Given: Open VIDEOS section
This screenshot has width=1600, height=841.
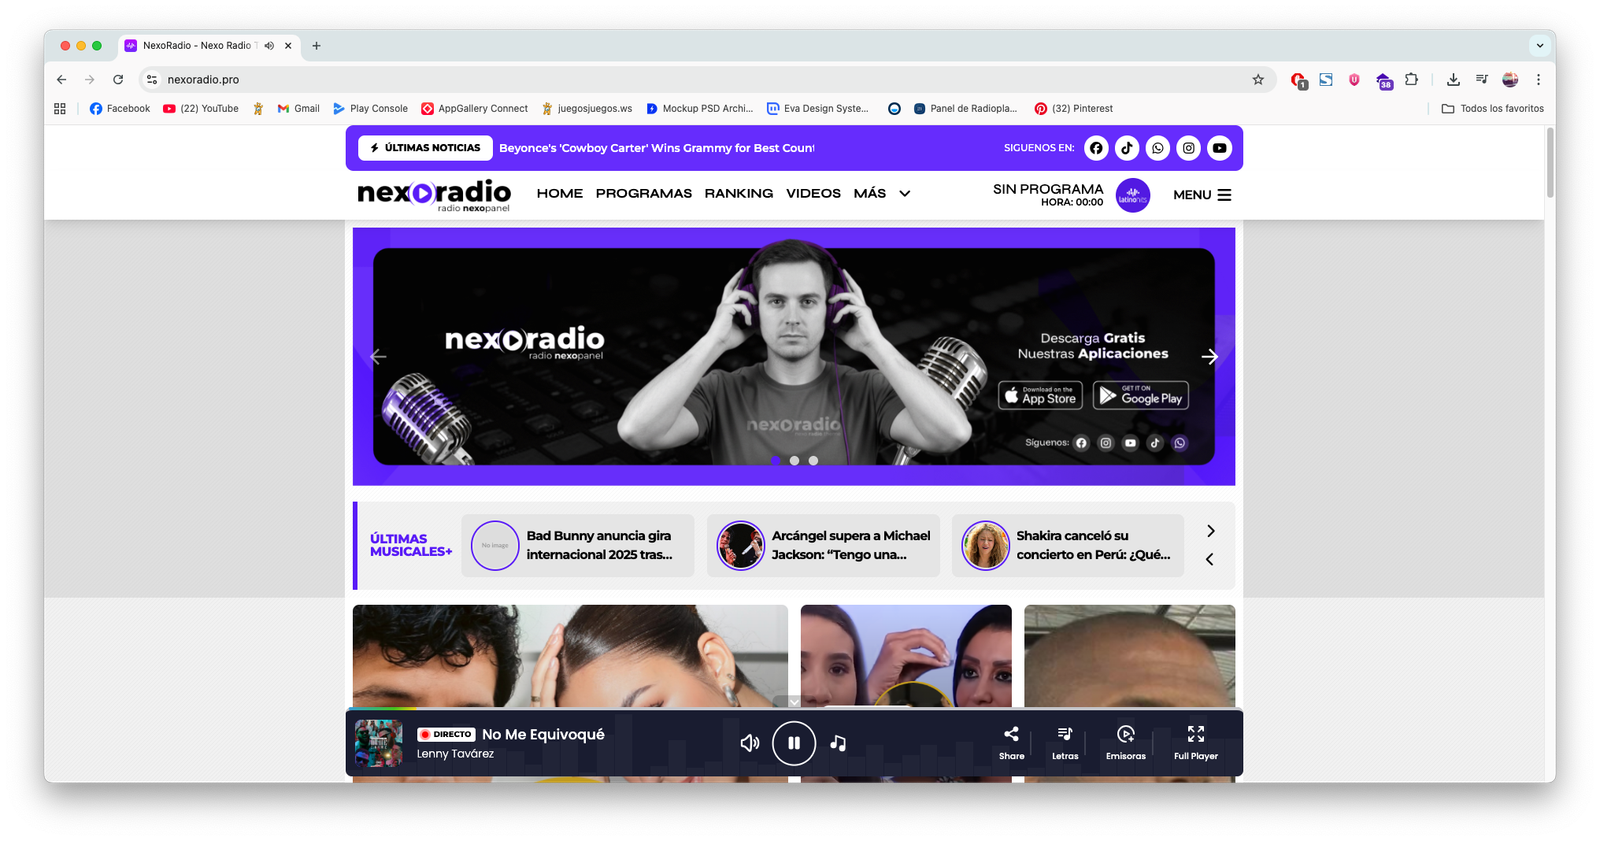Looking at the screenshot, I should tap(813, 194).
